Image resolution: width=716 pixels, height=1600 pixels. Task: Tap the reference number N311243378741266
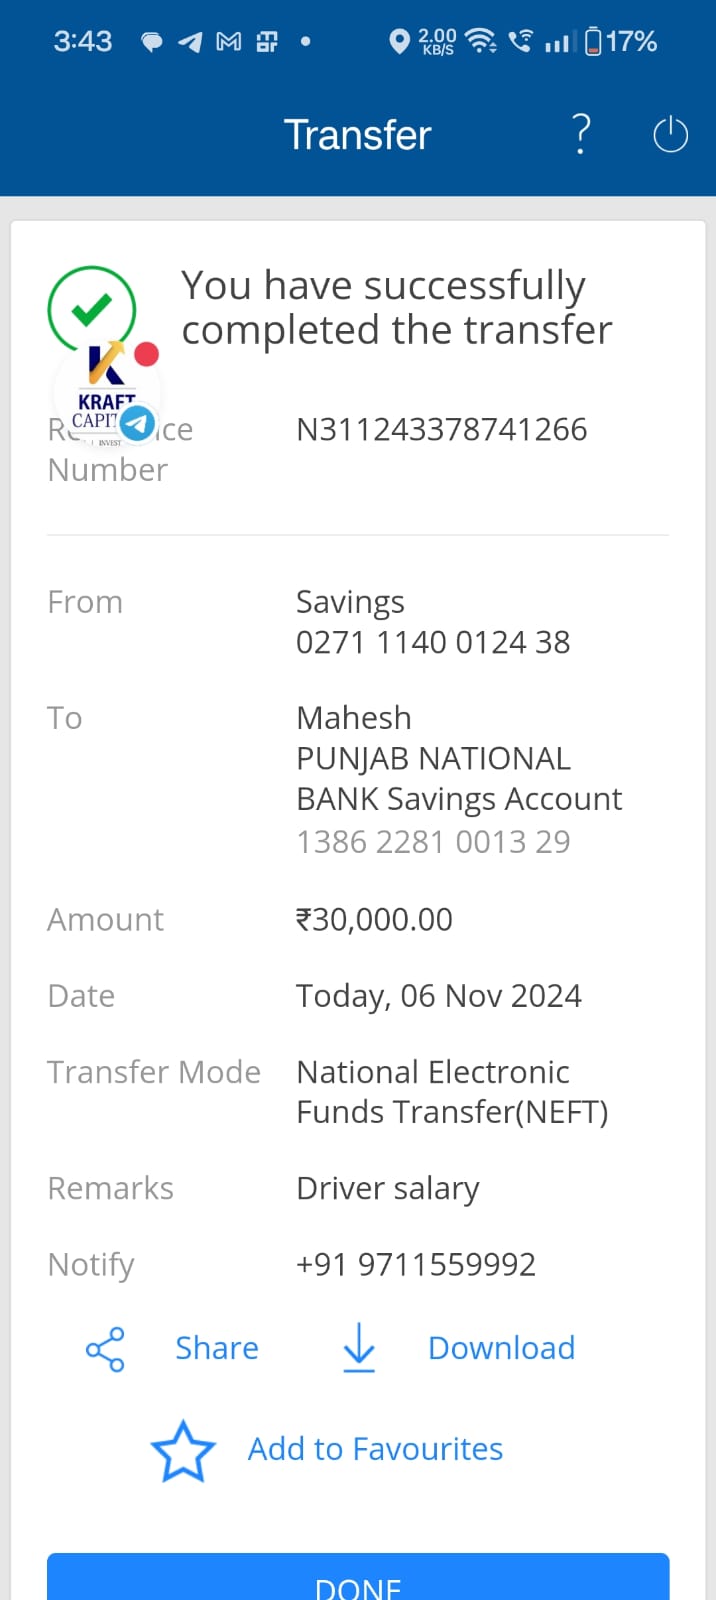[x=441, y=430]
